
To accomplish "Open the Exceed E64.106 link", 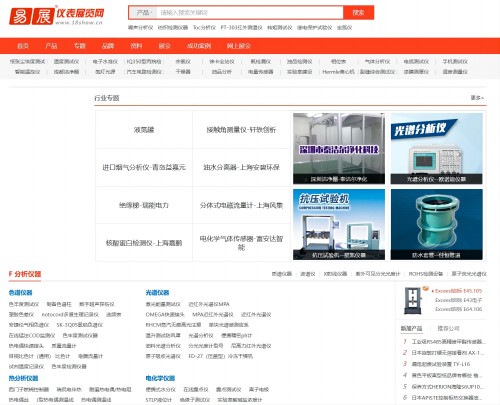I will 459,309.
